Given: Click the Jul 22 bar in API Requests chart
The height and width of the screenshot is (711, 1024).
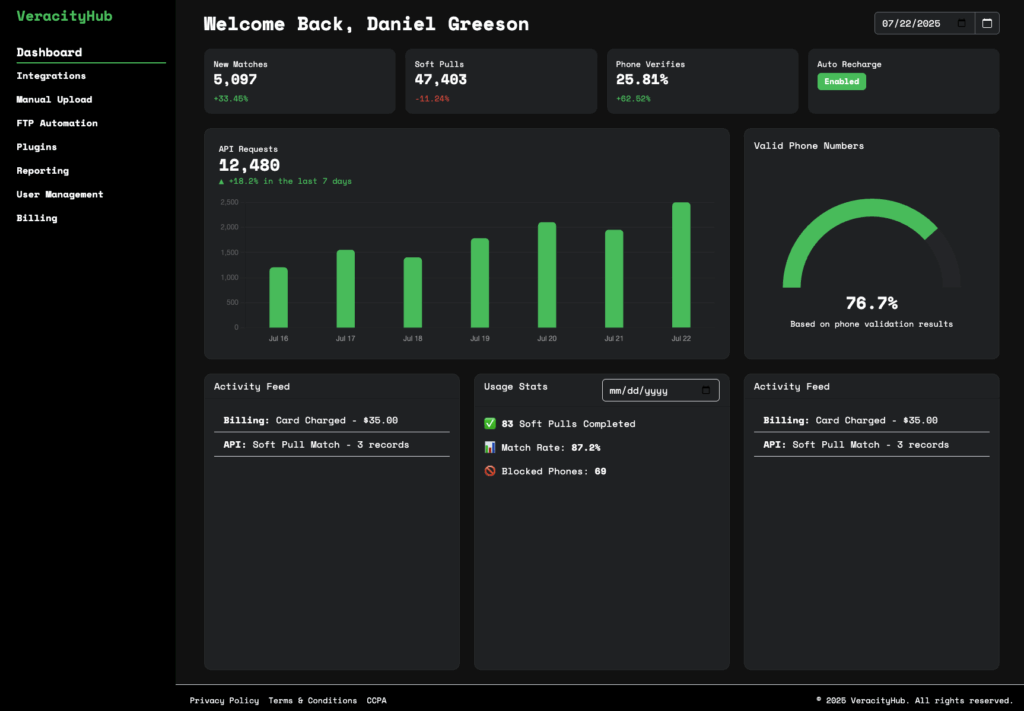Looking at the screenshot, I should pos(681,265).
